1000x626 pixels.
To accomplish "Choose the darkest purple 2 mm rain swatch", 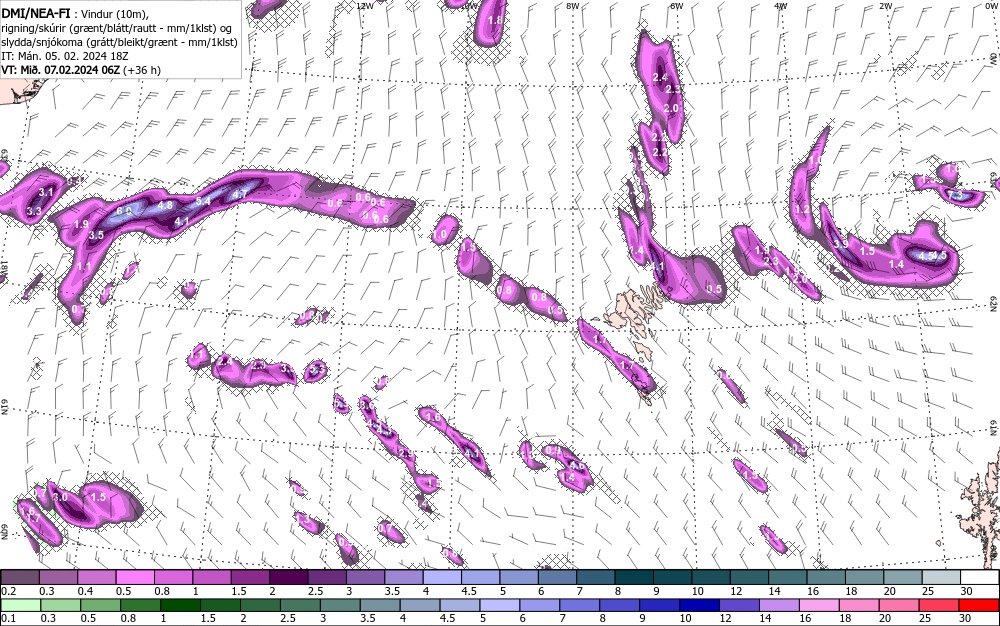I will [x=288, y=578].
